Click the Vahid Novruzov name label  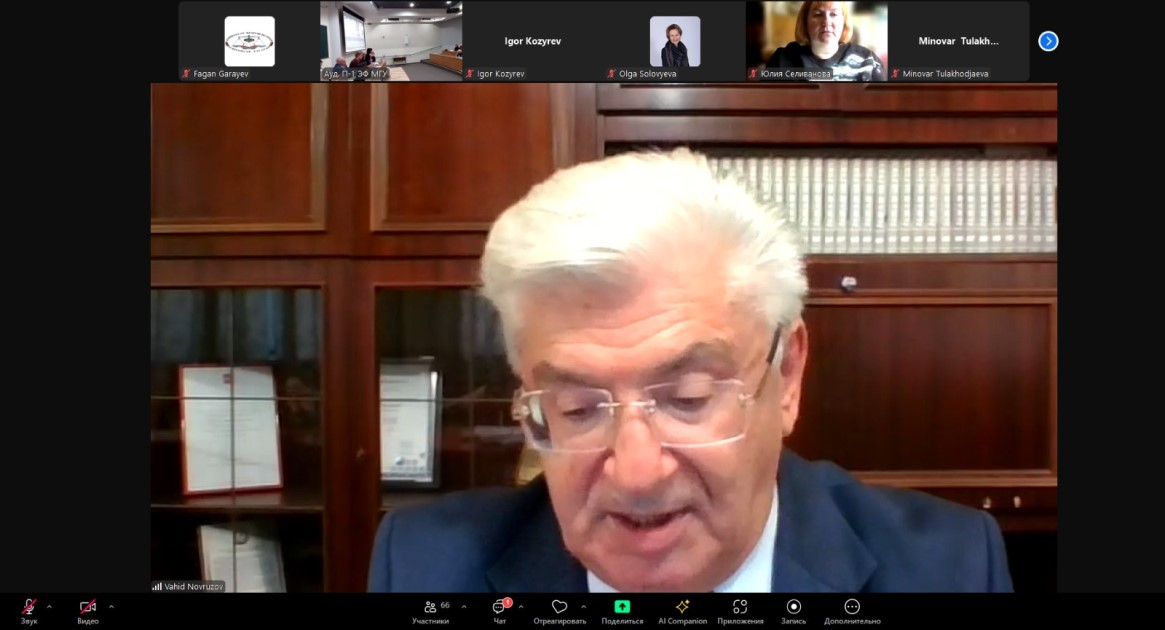188,586
